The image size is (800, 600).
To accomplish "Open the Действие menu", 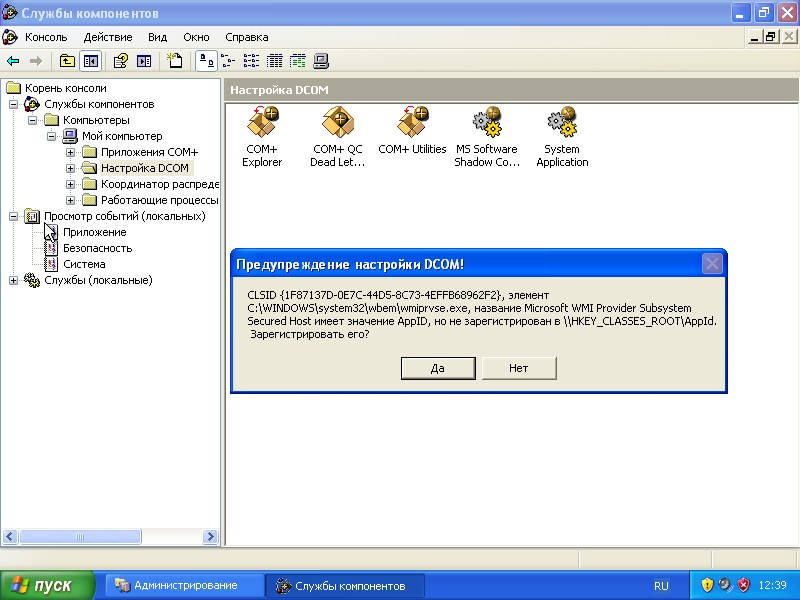I will point(107,37).
